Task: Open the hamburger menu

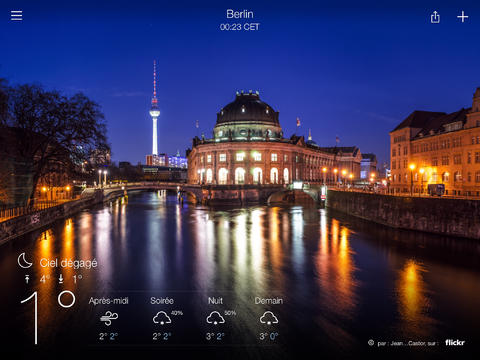Action: (16, 15)
